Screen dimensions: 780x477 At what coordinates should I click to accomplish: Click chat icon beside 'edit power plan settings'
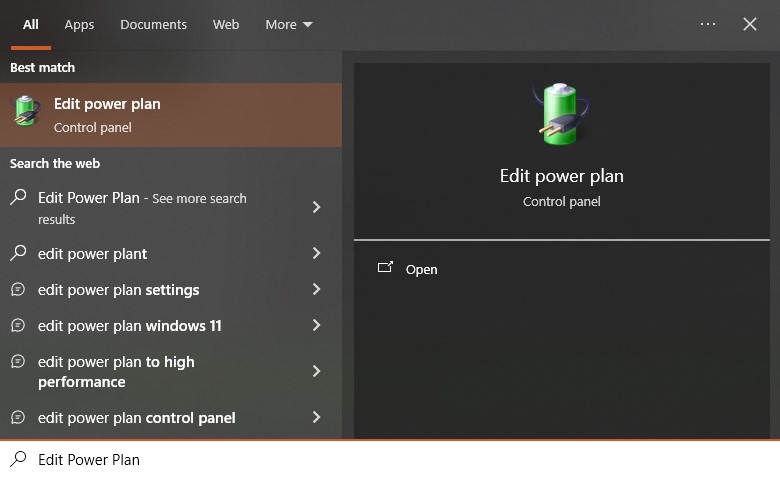pyautogui.click(x=18, y=289)
